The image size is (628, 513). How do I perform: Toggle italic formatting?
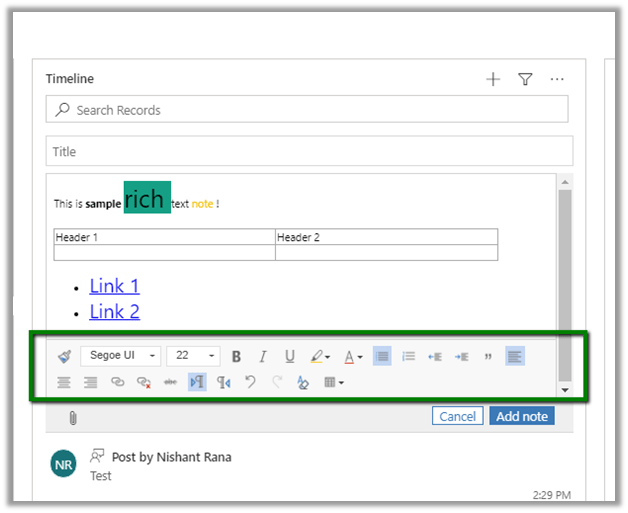[x=263, y=356]
